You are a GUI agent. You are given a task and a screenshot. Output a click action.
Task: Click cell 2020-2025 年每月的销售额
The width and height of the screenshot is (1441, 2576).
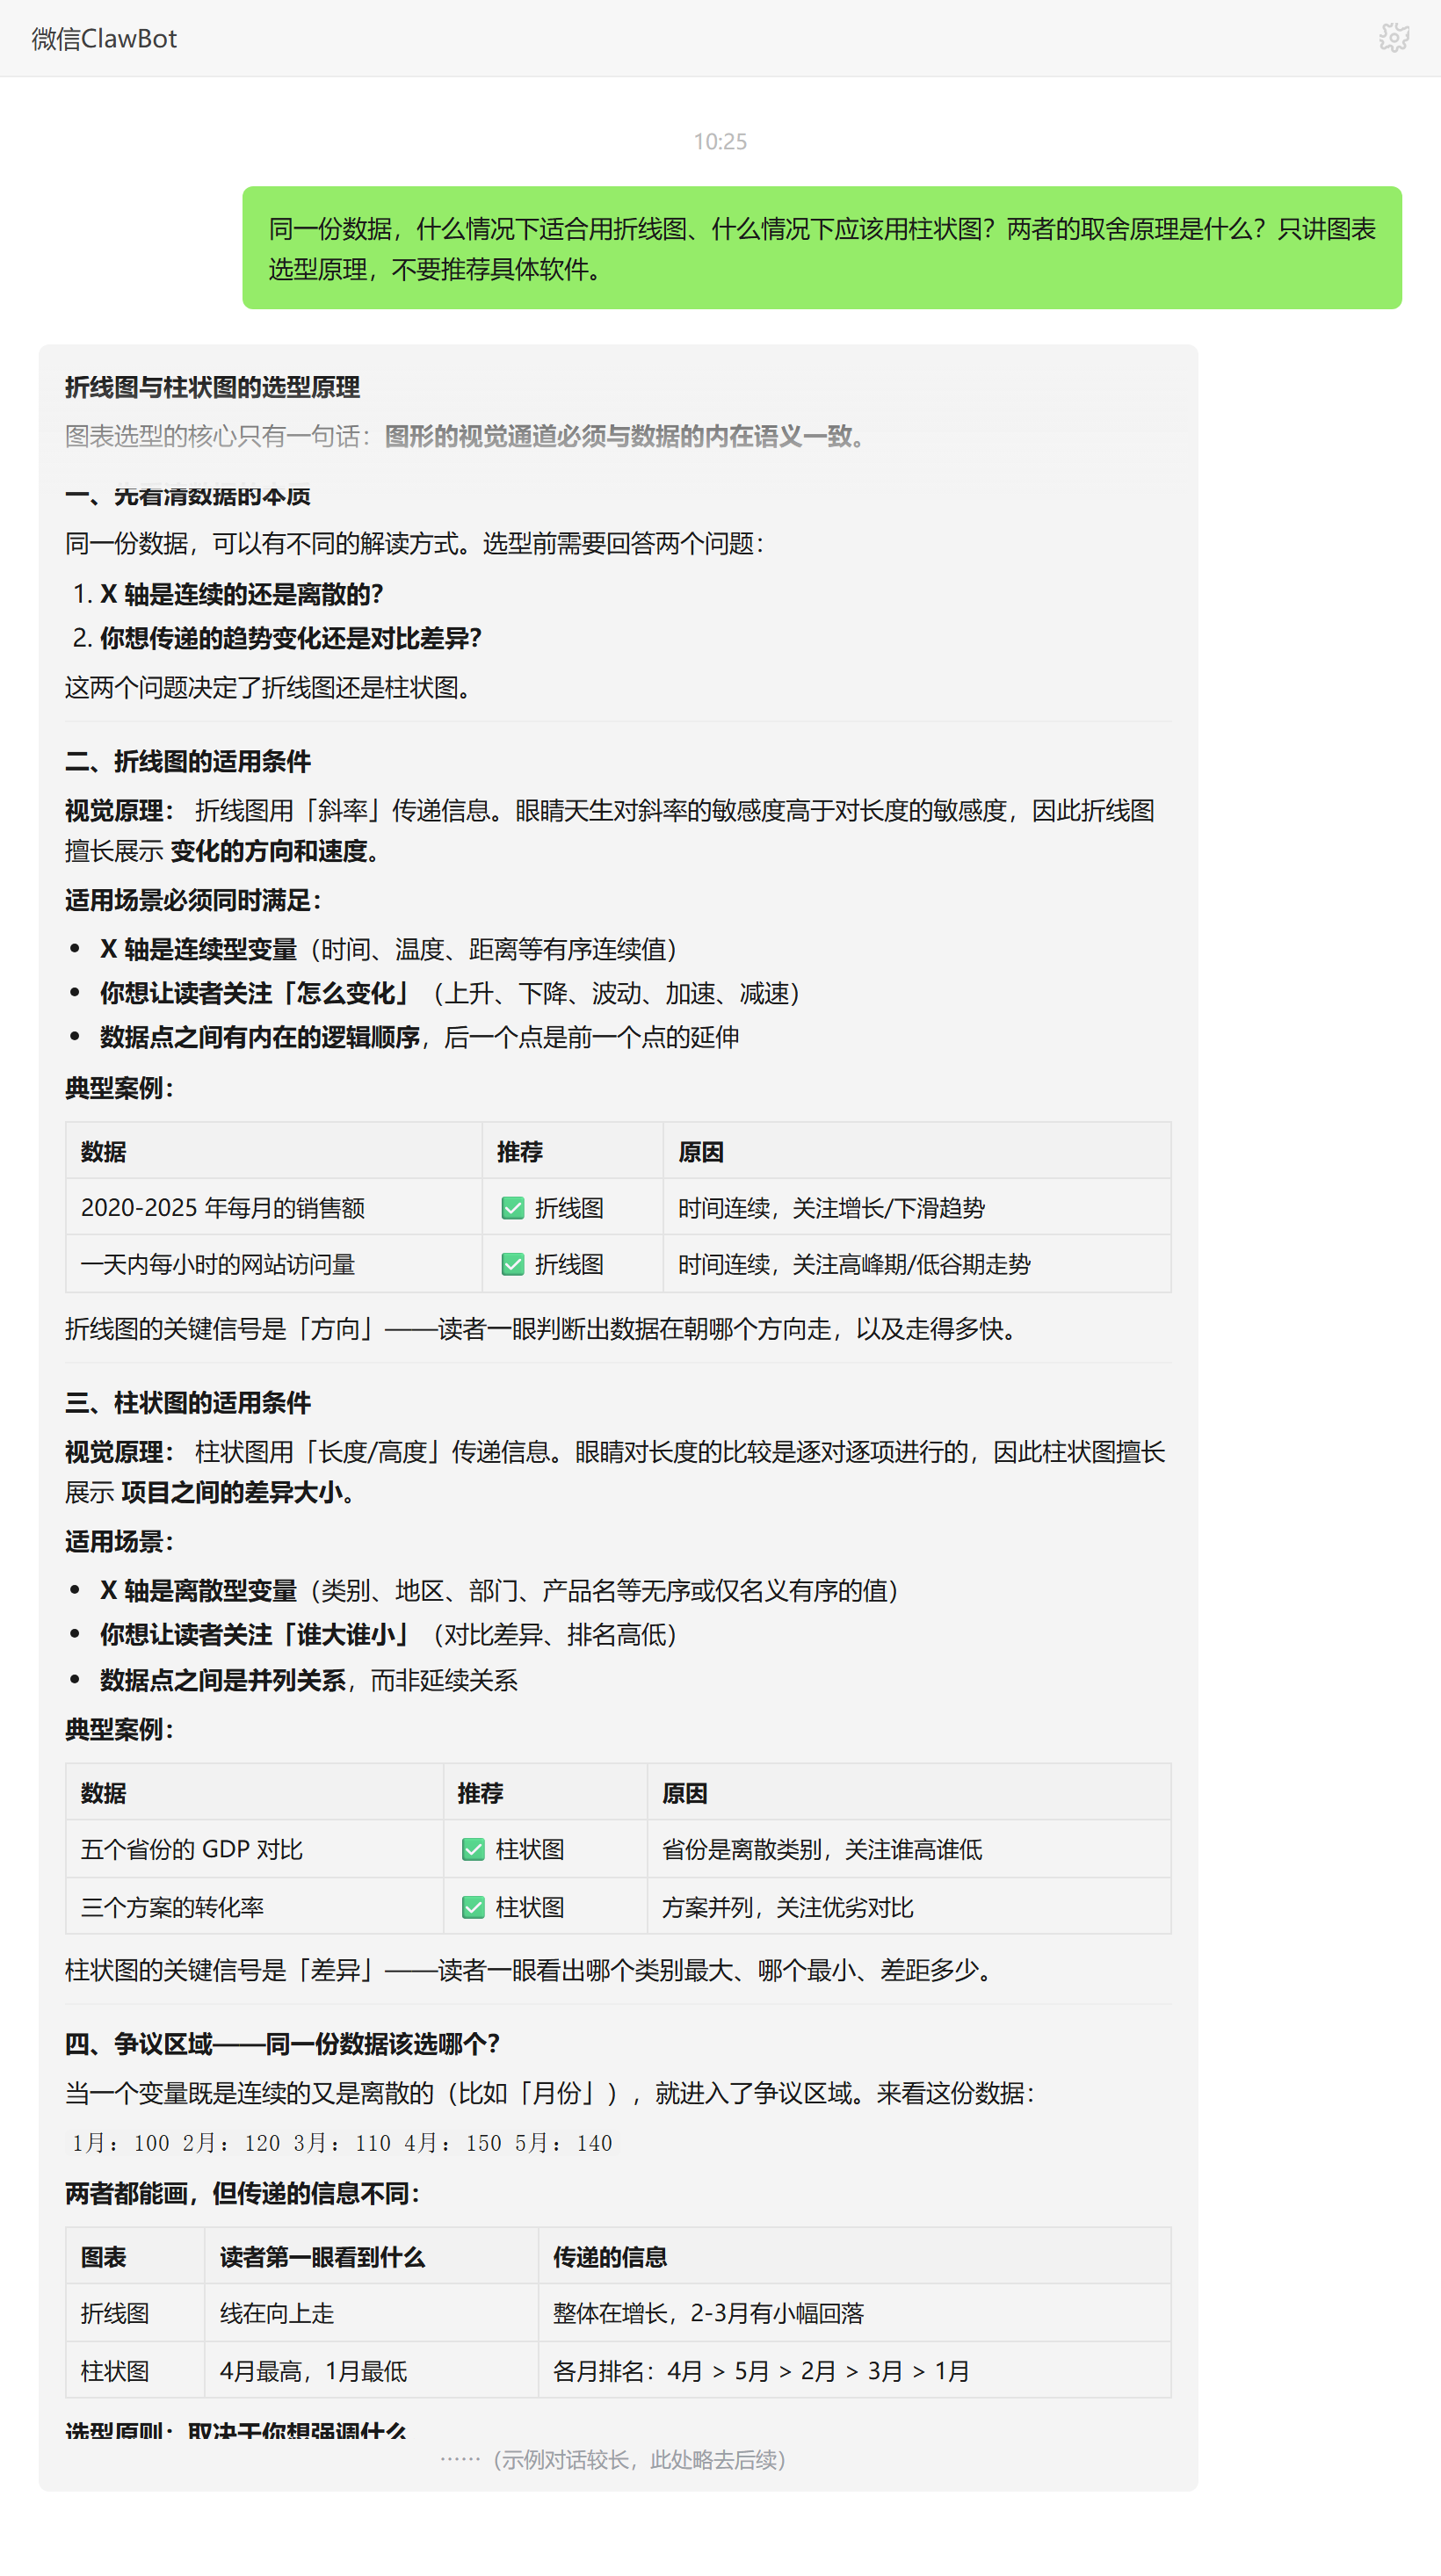tap(273, 1207)
